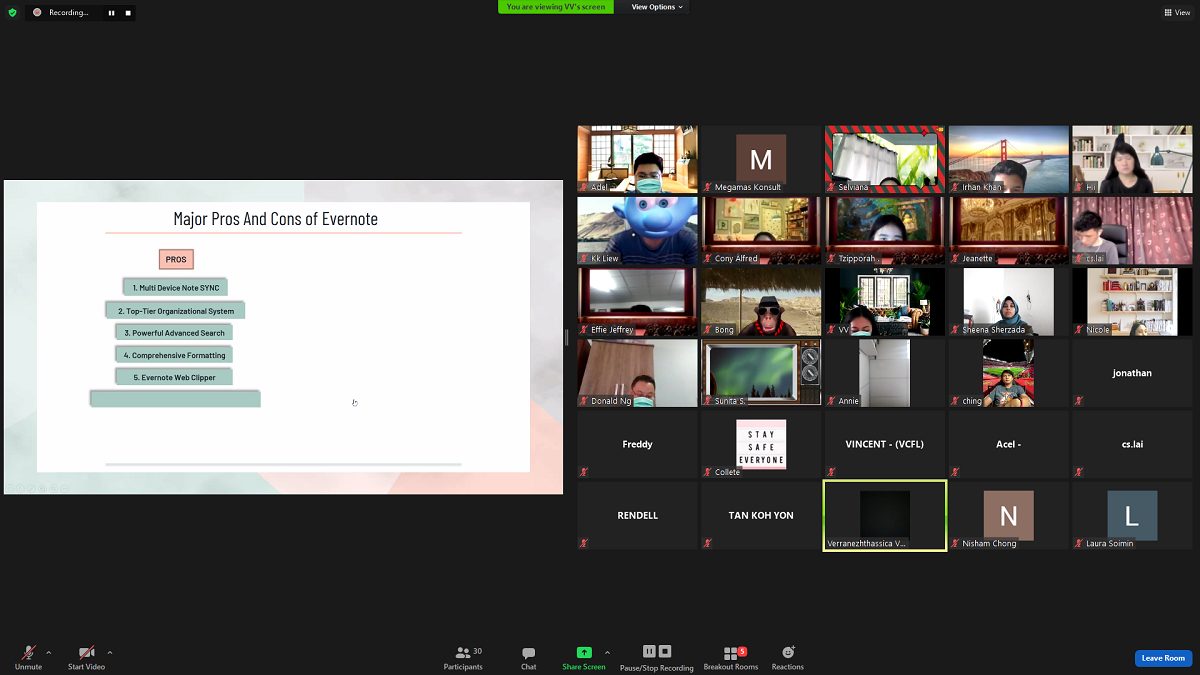Select Megamas Konsult participant tile

click(x=761, y=159)
